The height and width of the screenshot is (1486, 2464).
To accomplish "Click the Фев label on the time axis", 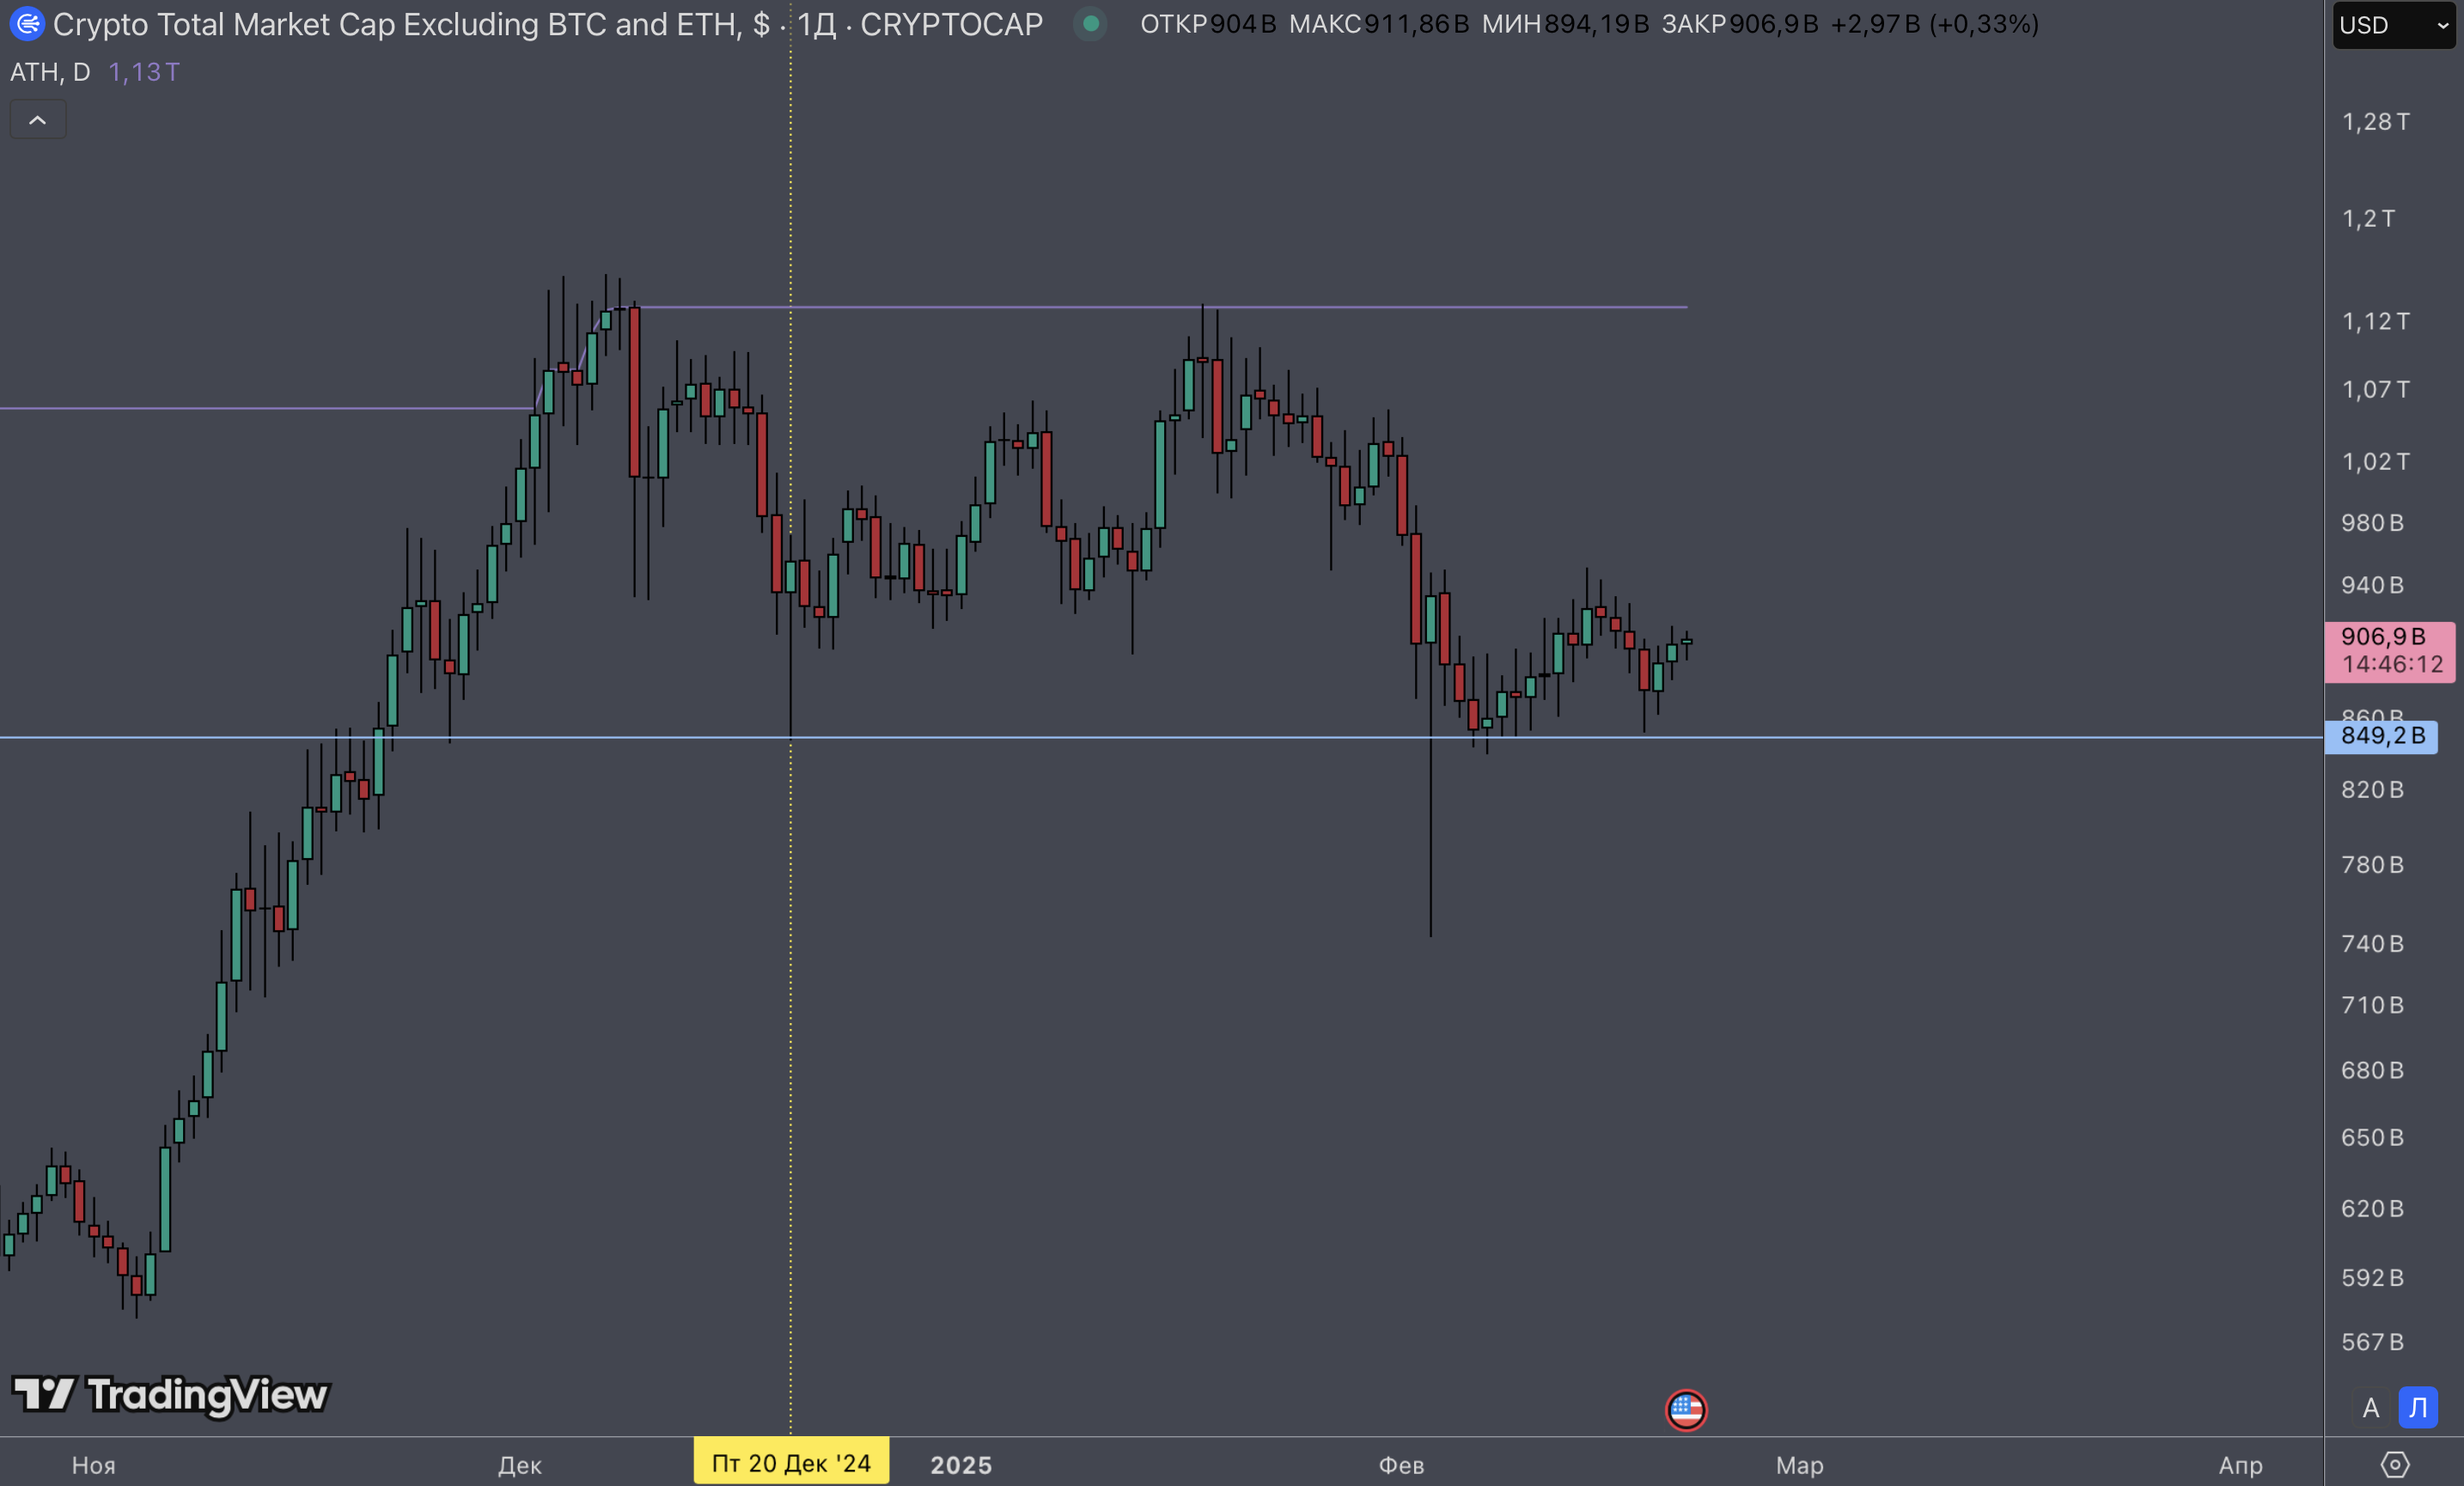I will pos(1401,1465).
